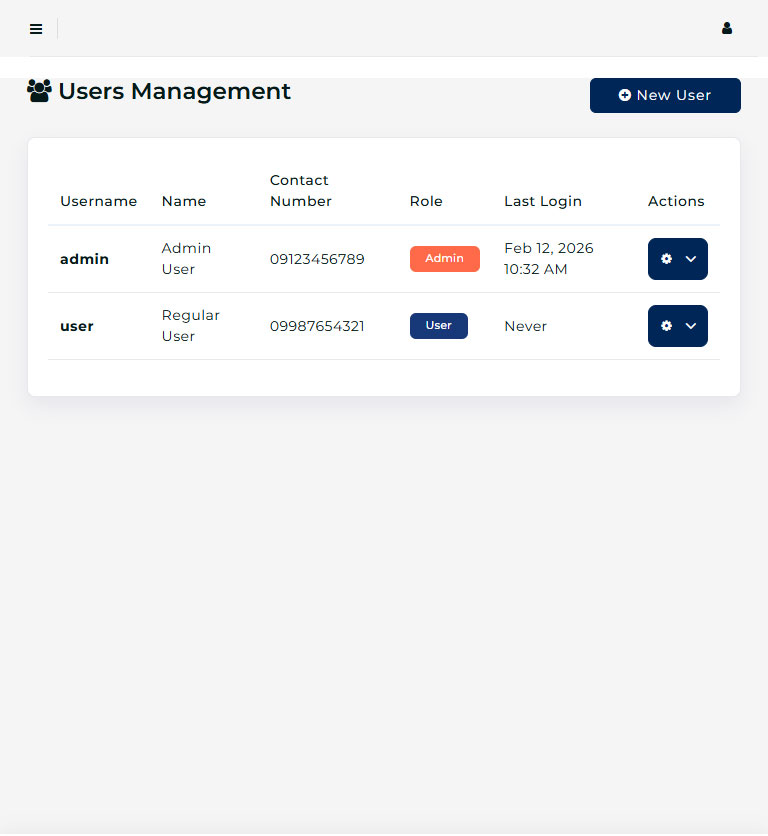Select the Username column header

click(98, 201)
